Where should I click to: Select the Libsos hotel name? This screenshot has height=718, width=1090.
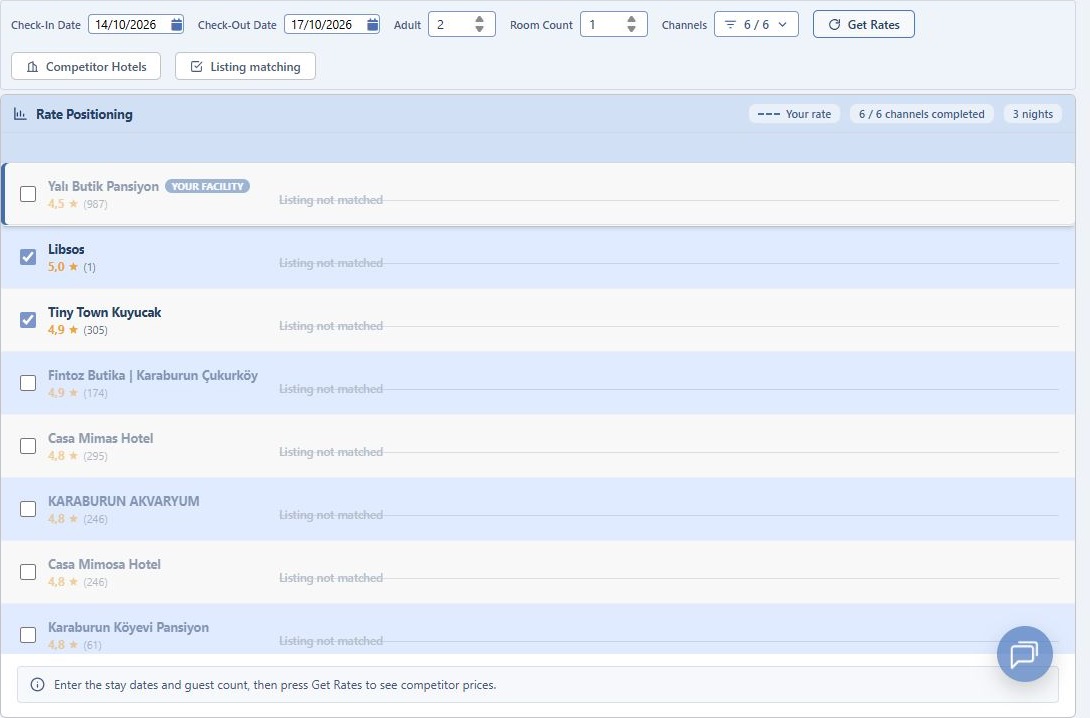coord(66,250)
